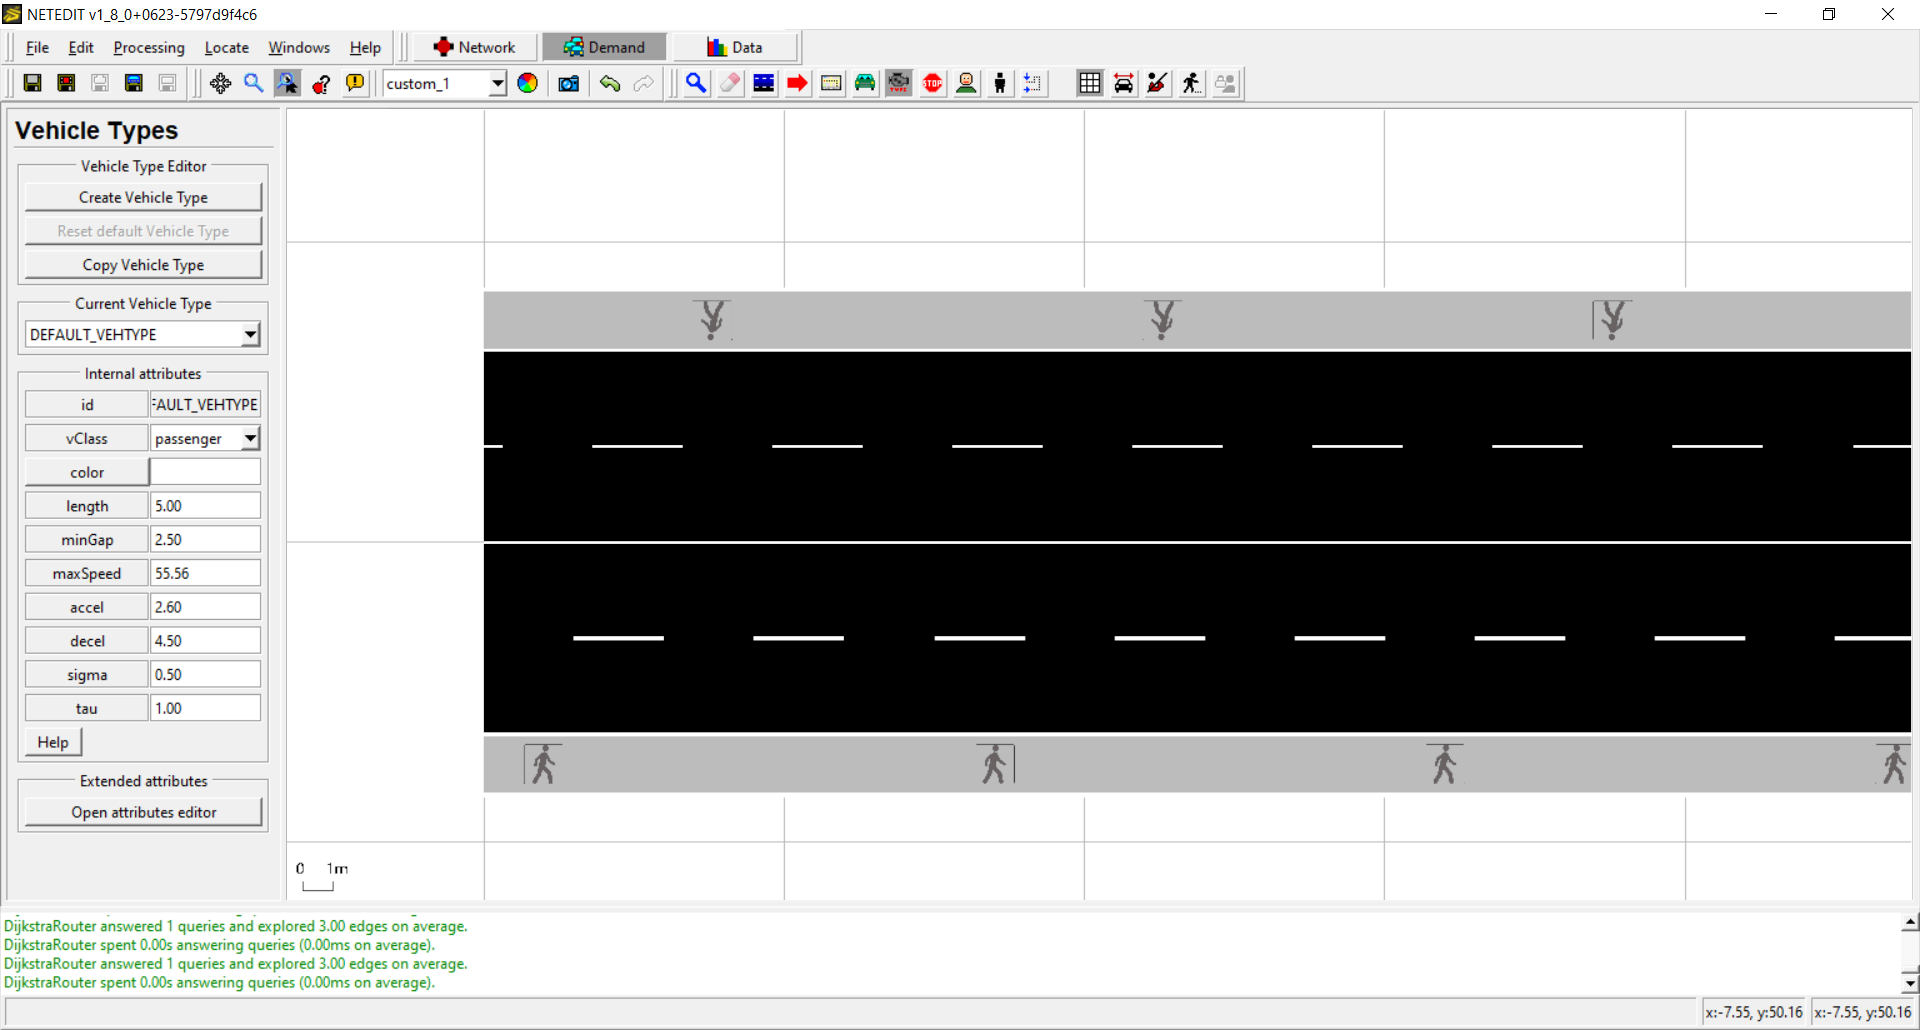Click the undo arrow icon
Image resolution: width=1920 pixels, height=1030 pixels.
click(x=610, y=84)
